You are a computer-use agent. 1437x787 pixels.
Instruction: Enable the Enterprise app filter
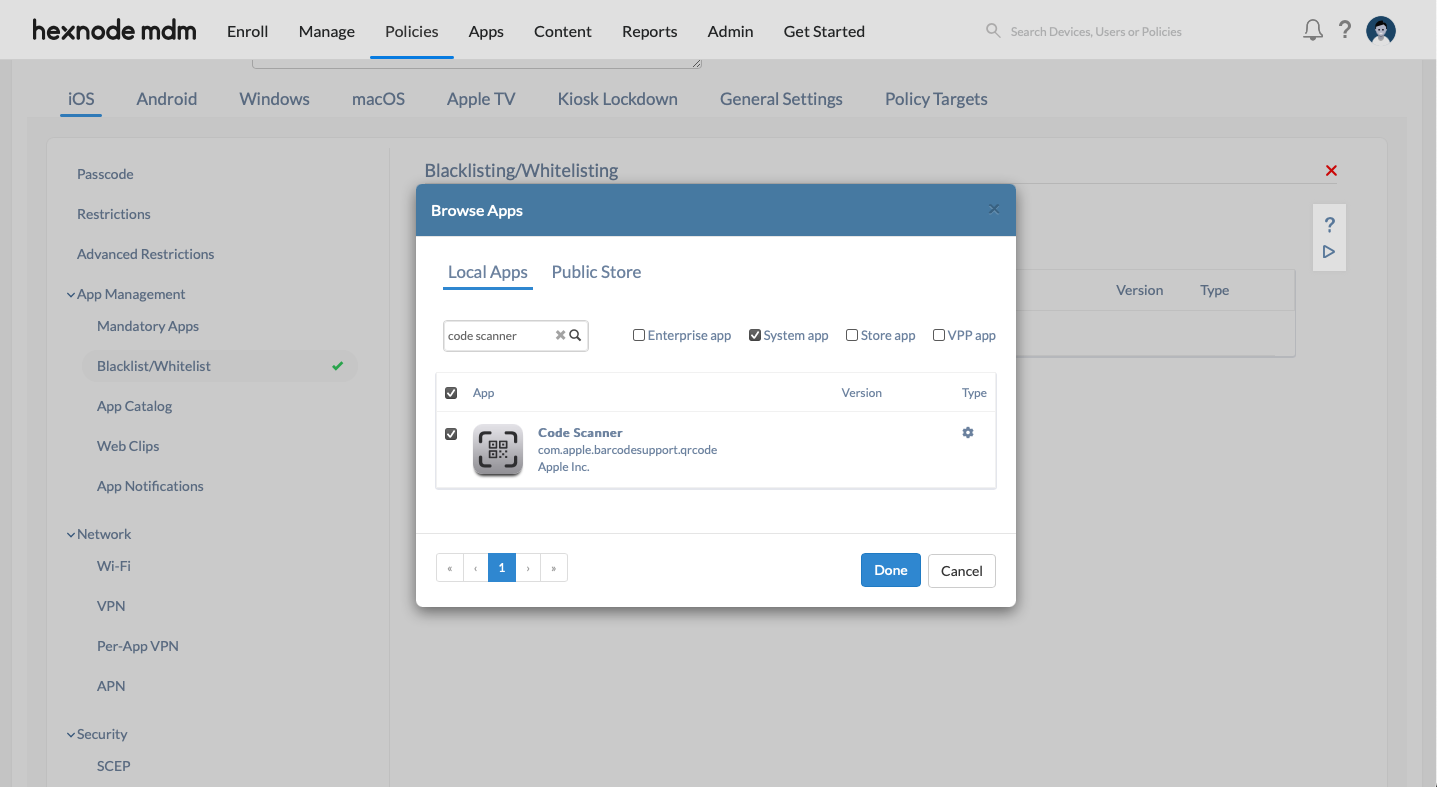click(638, 334)
